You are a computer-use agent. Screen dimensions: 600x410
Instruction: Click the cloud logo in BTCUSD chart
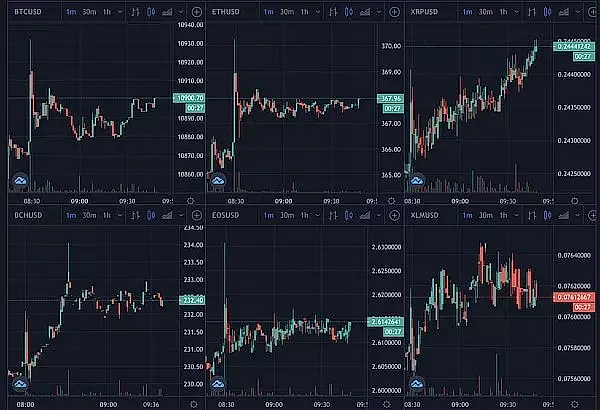(x=20, y=180)
